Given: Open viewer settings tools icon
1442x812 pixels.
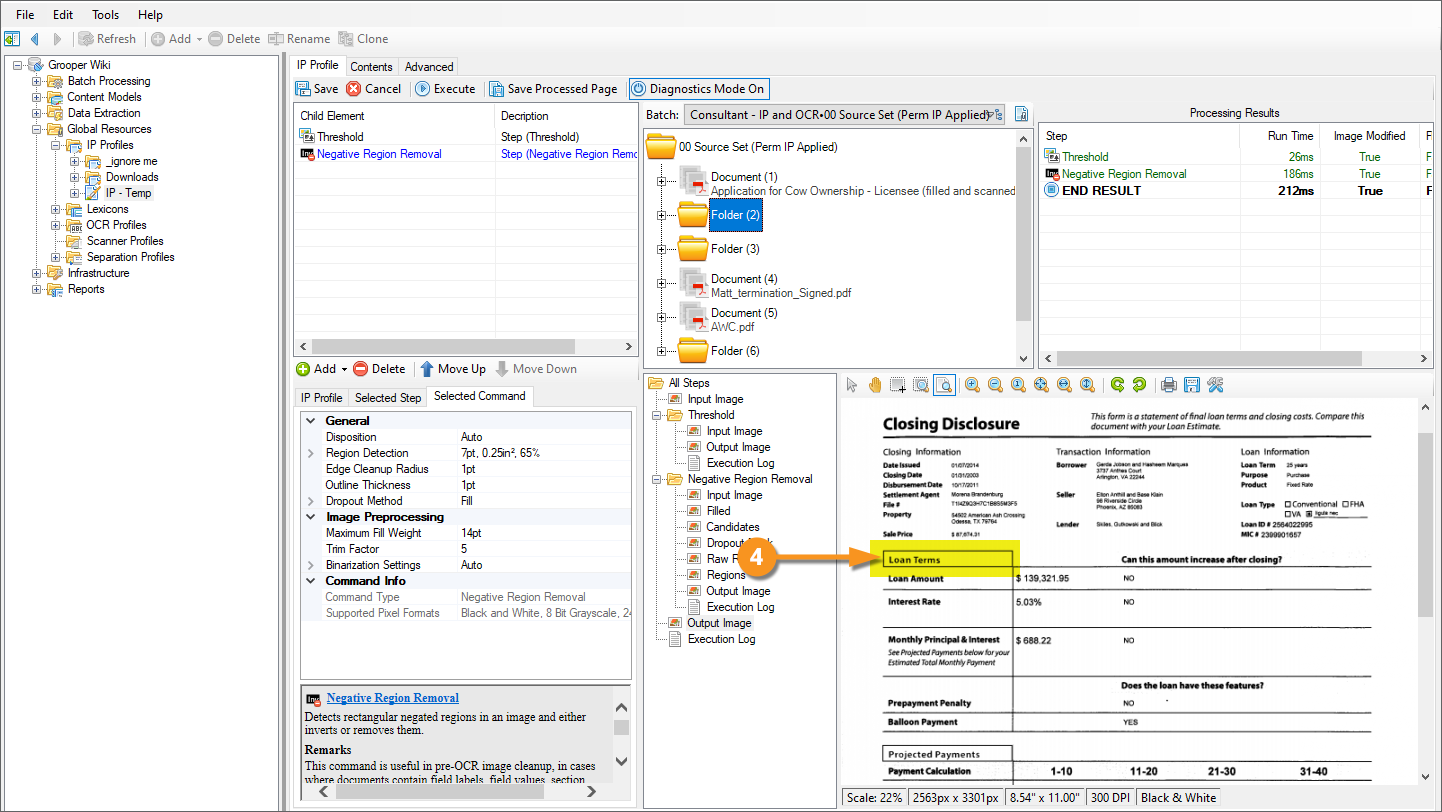Looking at the screenshot, I should click(1216, 385).
